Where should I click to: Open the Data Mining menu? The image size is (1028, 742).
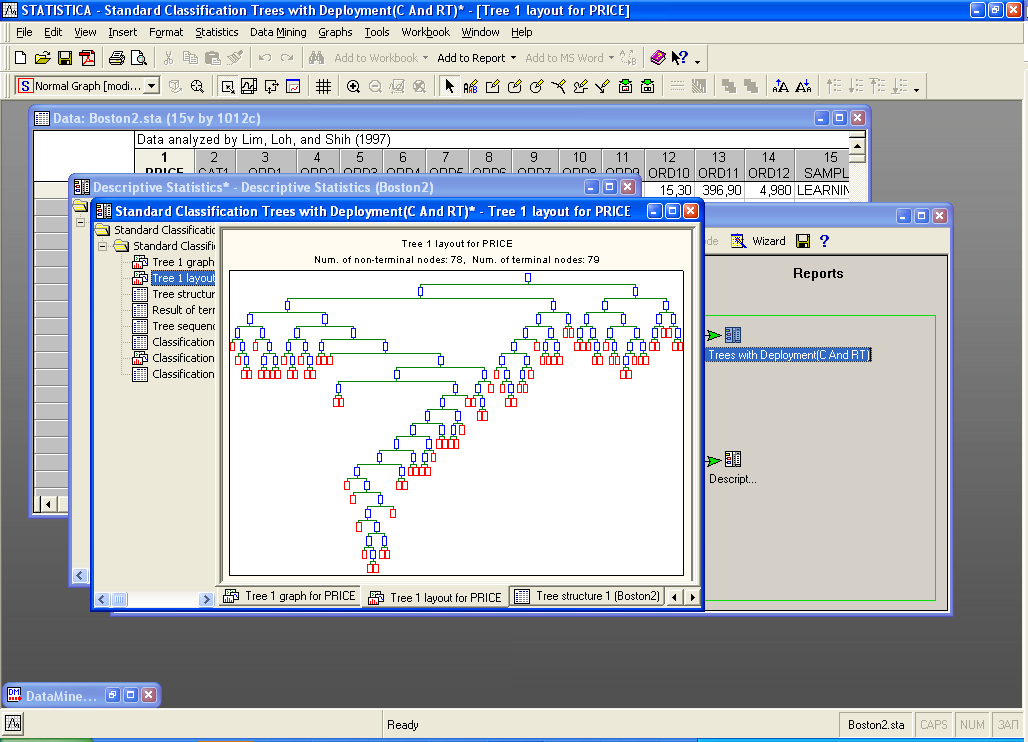pos(278,32)
